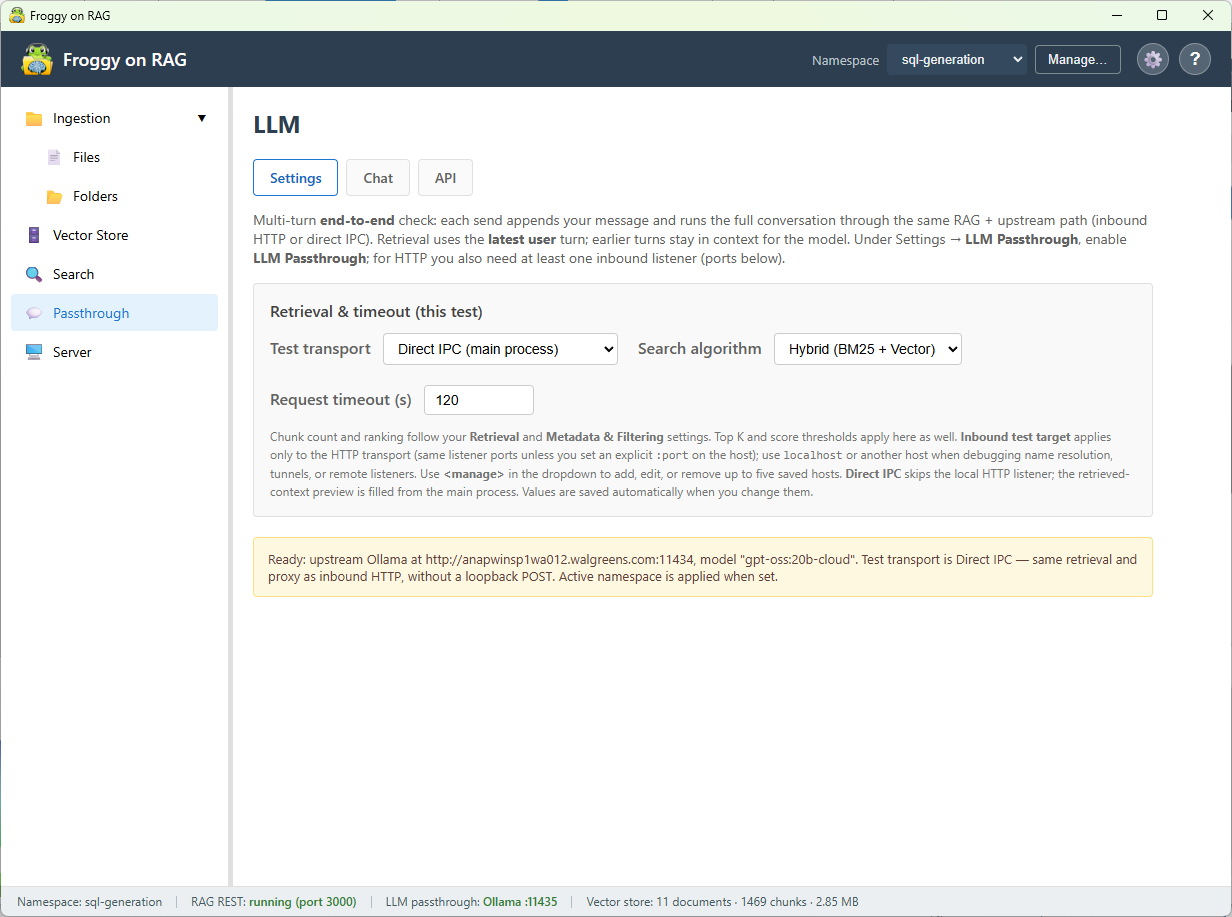Viewport: 1232px width, 917px height.
Task: Minimize the Froggy on RAG window
Action: click(x=1116, y=15)
